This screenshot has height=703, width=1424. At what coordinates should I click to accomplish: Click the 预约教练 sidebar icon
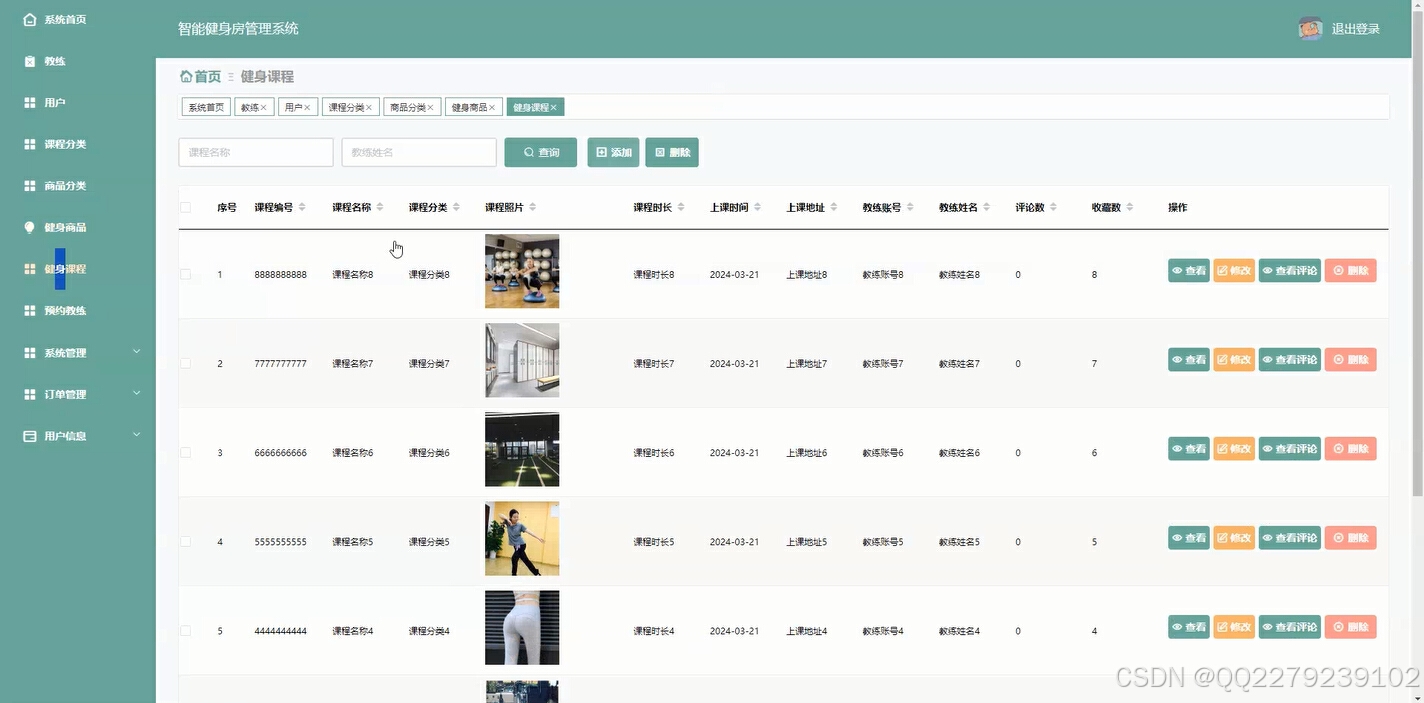[27, 310]
